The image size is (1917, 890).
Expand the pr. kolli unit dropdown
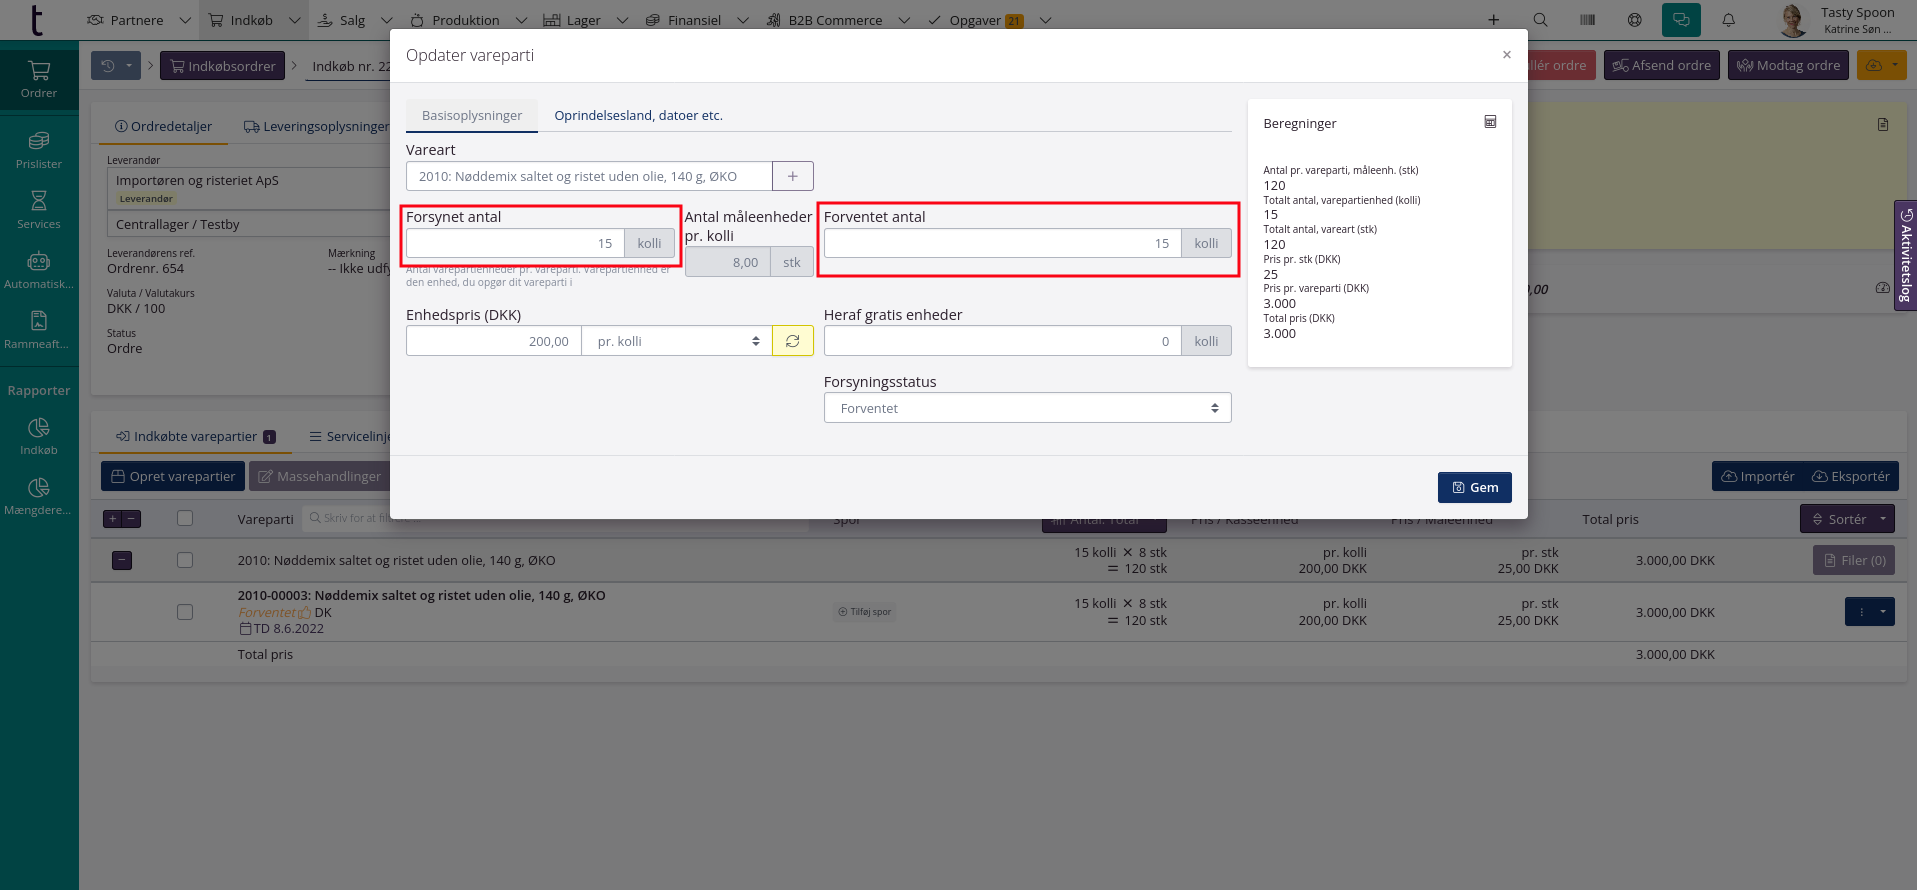pos(677,341)
